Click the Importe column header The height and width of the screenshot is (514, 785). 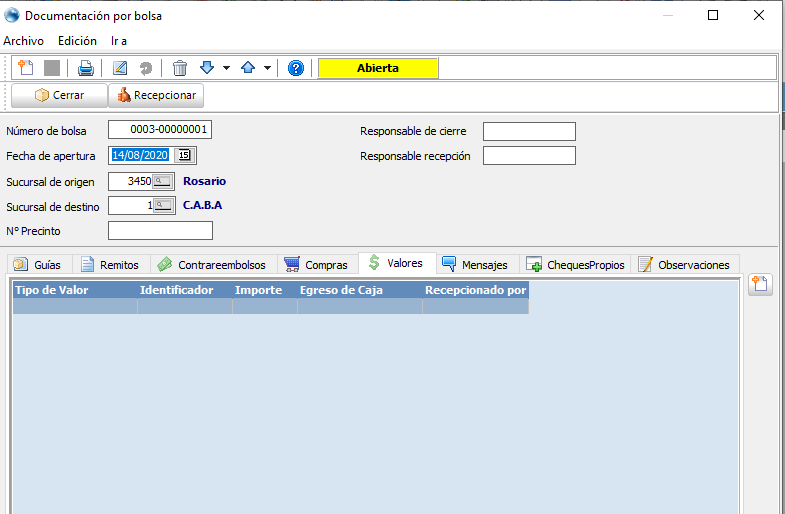click(x=265, y=290)
